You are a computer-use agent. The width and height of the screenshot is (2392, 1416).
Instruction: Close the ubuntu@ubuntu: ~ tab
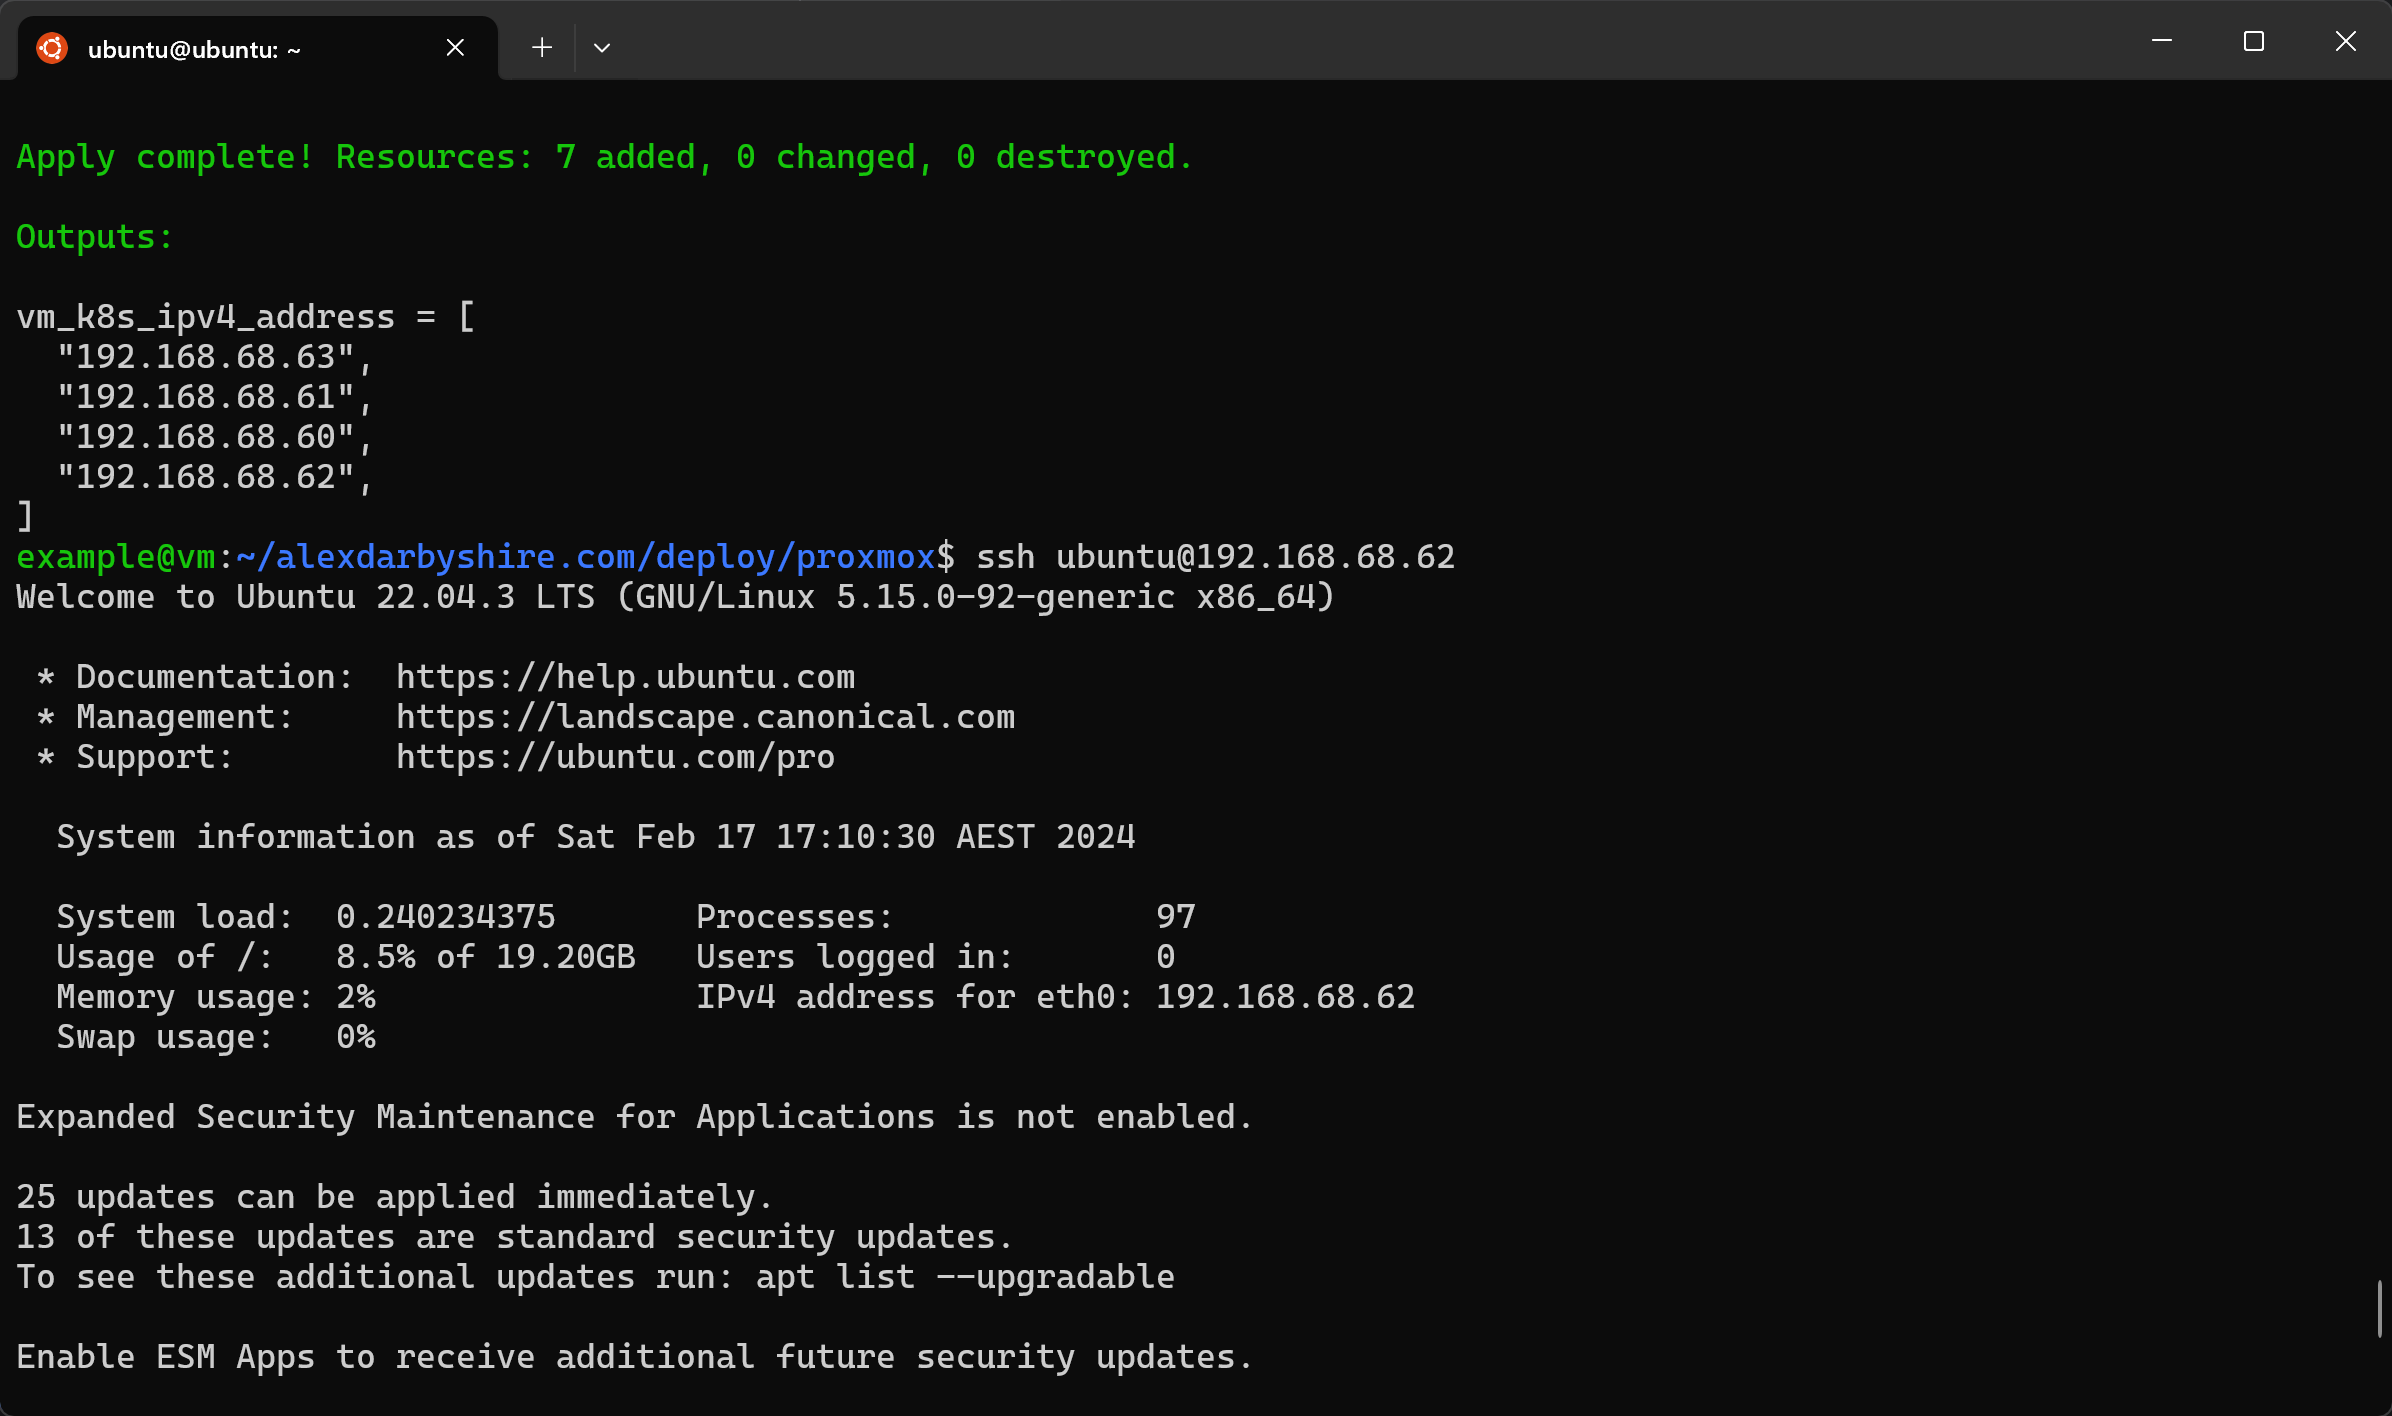click(455, 48)
